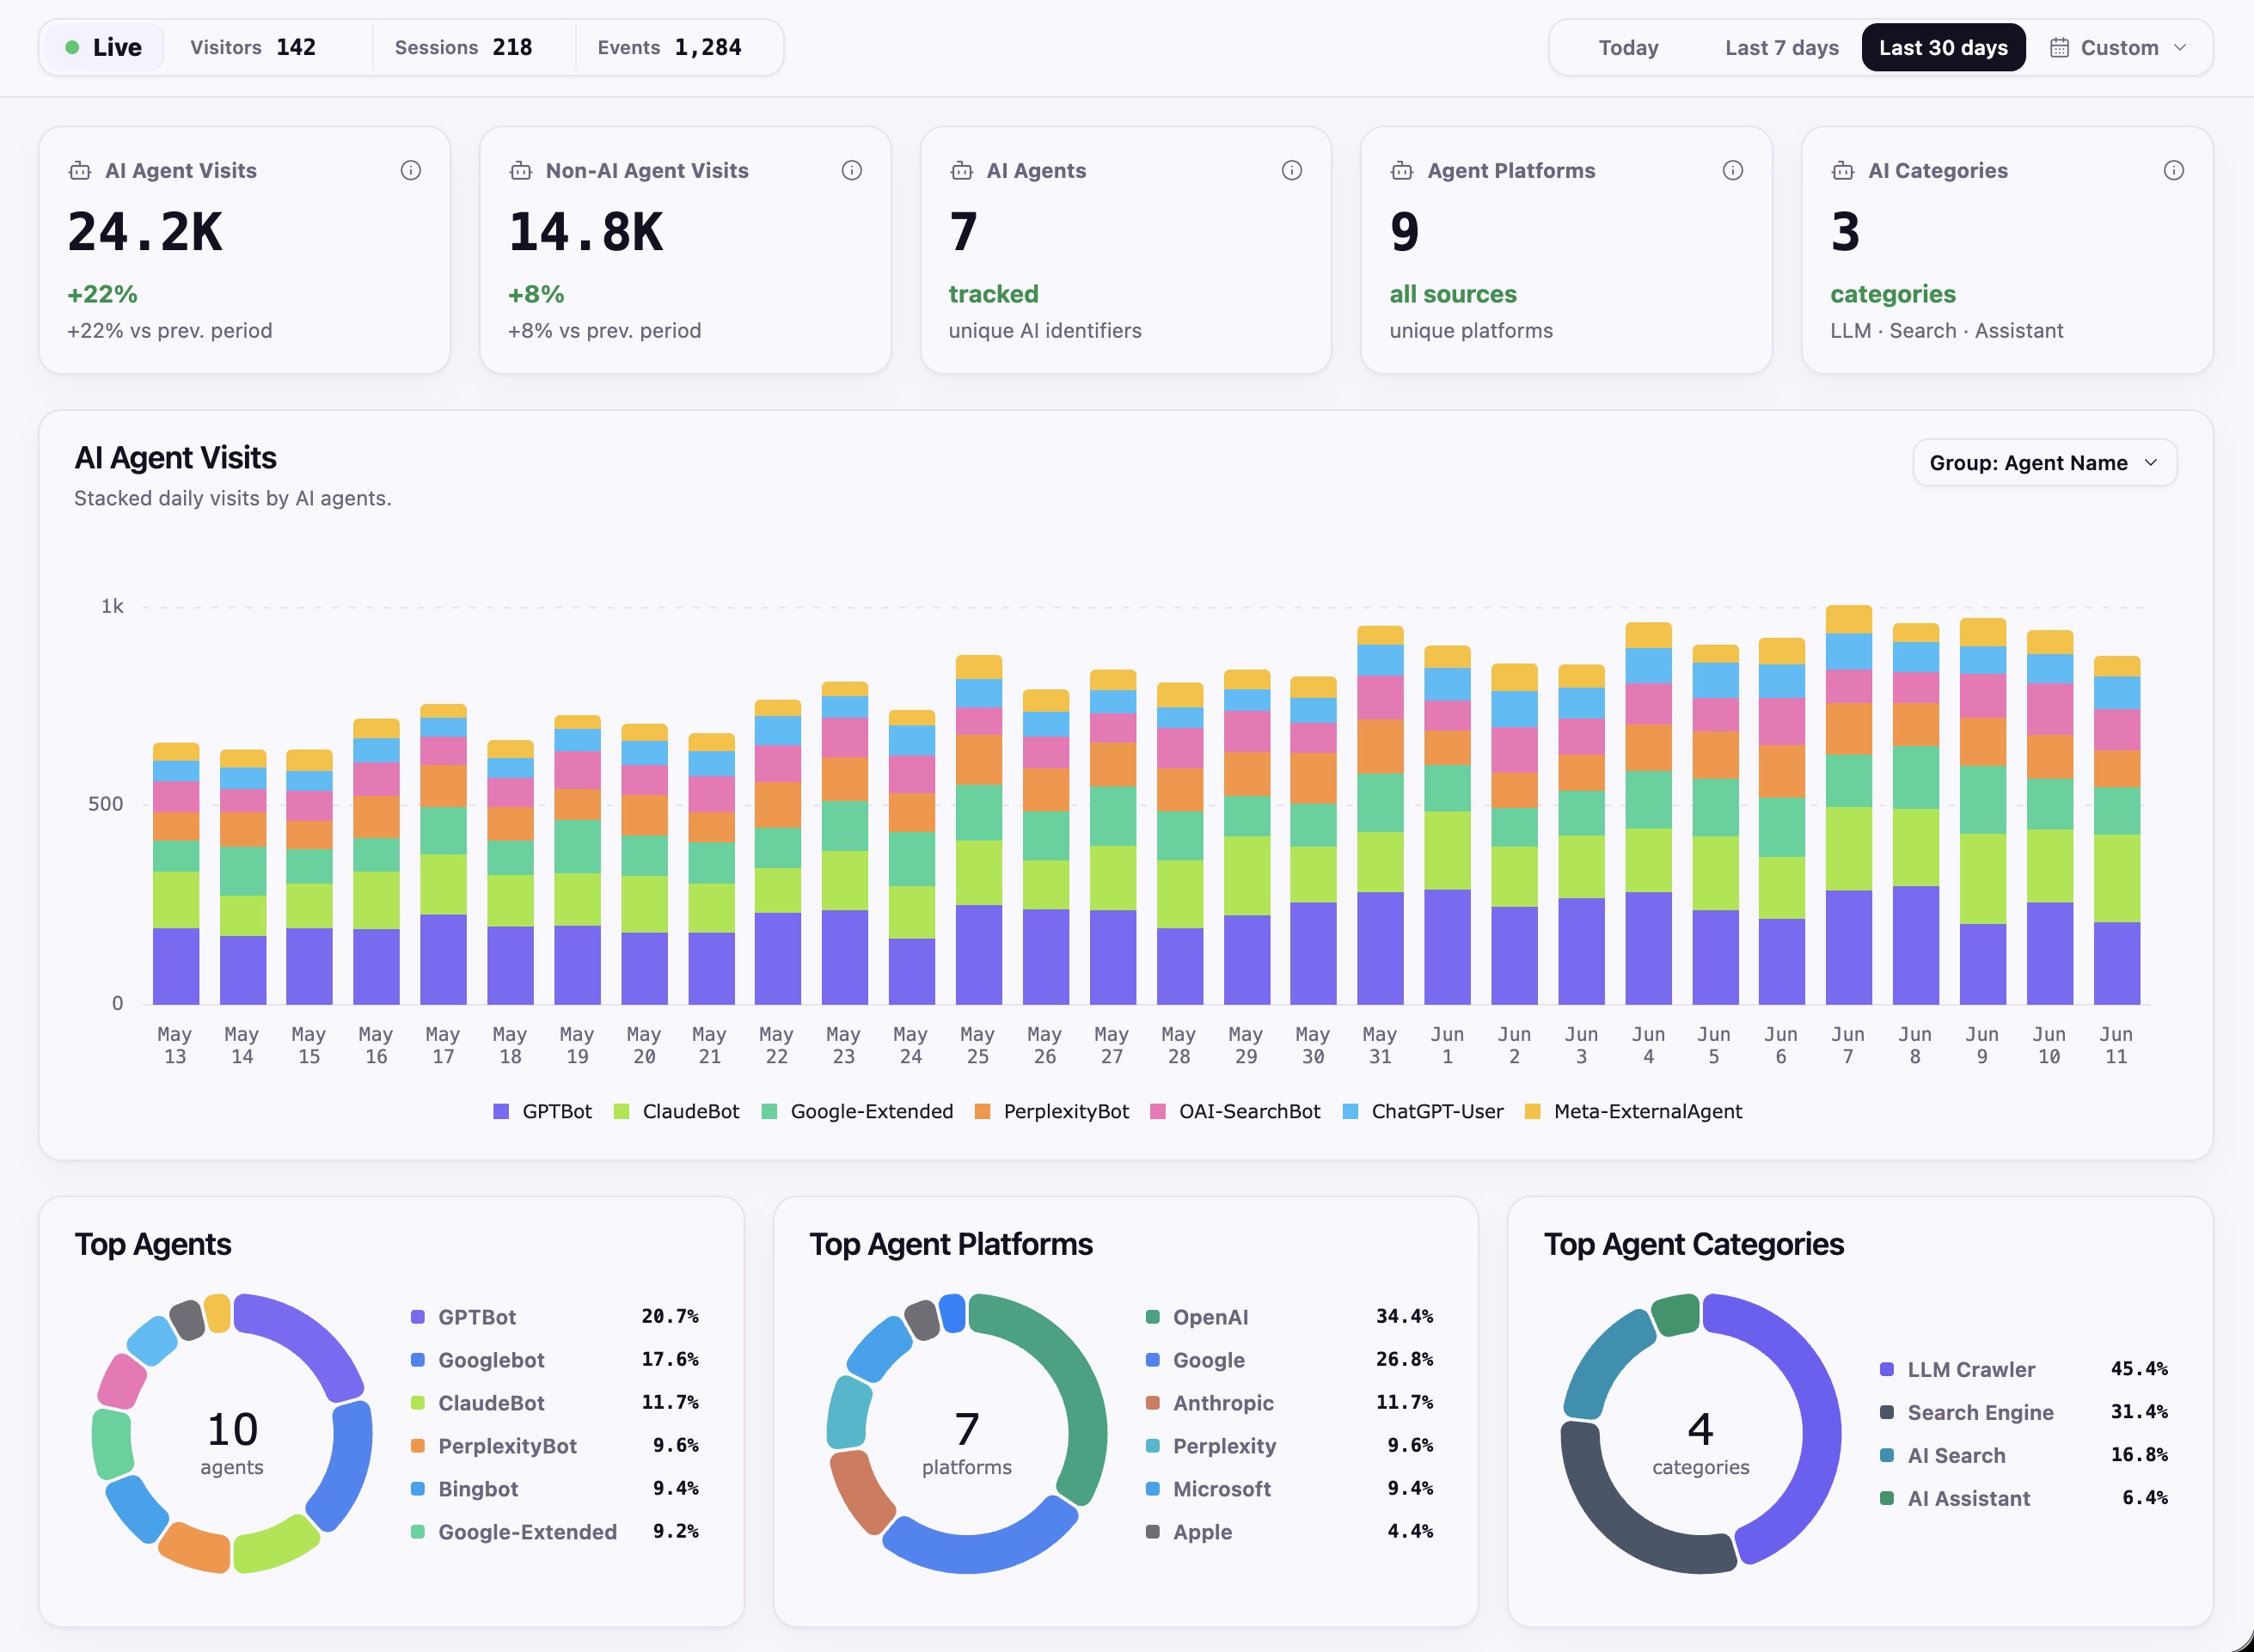The image size is (2254, 1652).
Task: Click the robot icon beside Agent Platforms title
Action: (1402, 171)
